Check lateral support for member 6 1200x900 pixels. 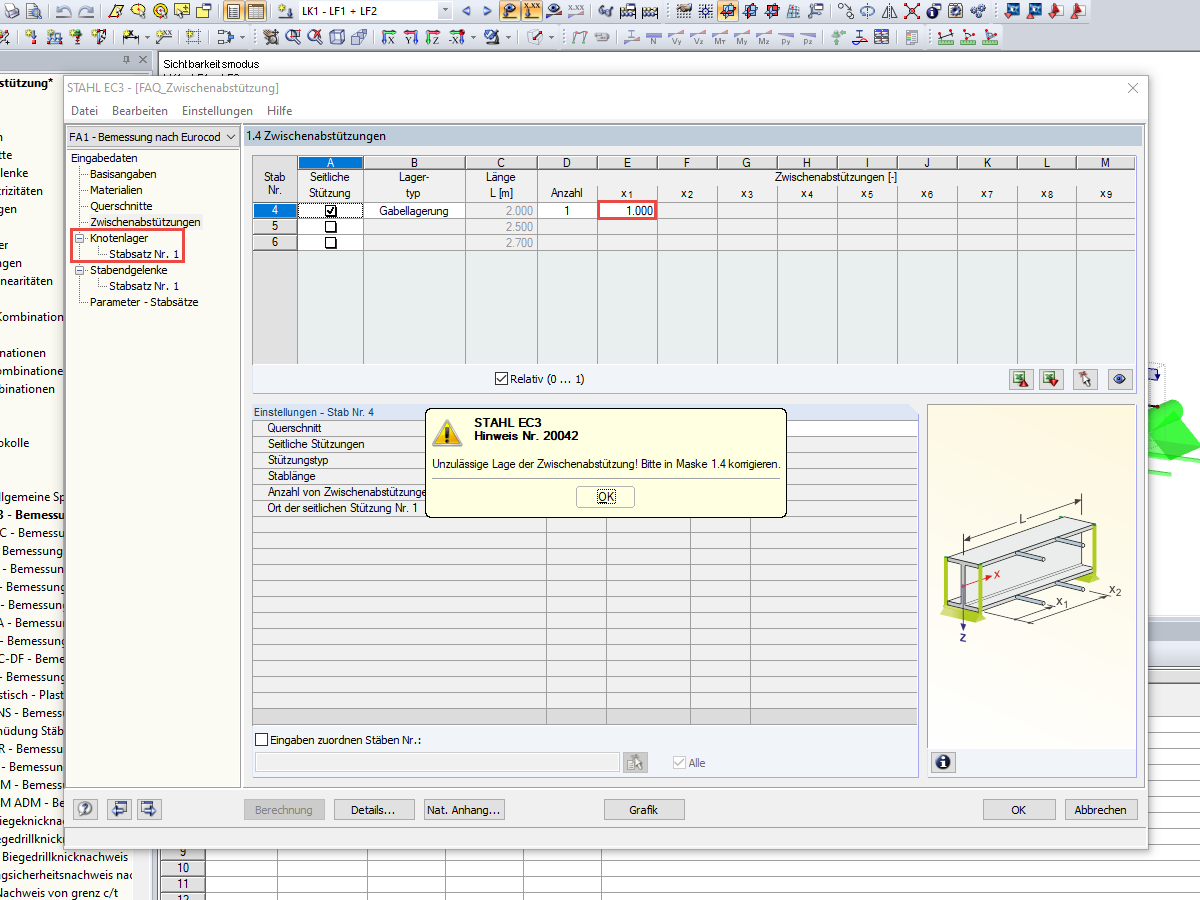[331, 243]
